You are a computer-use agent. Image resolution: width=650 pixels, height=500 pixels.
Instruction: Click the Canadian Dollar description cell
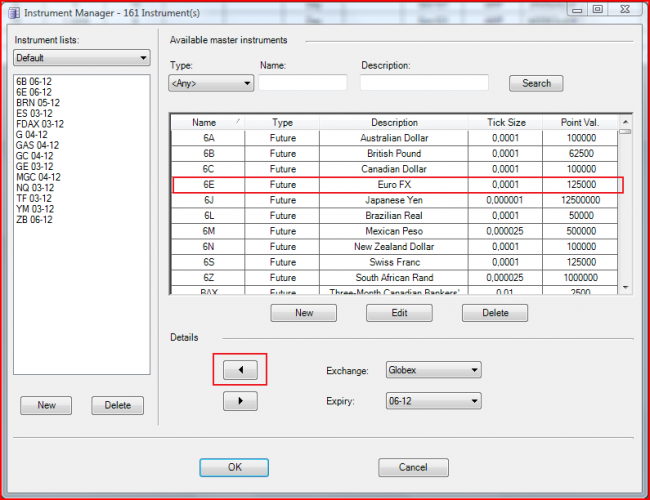(x=394, y=169)
